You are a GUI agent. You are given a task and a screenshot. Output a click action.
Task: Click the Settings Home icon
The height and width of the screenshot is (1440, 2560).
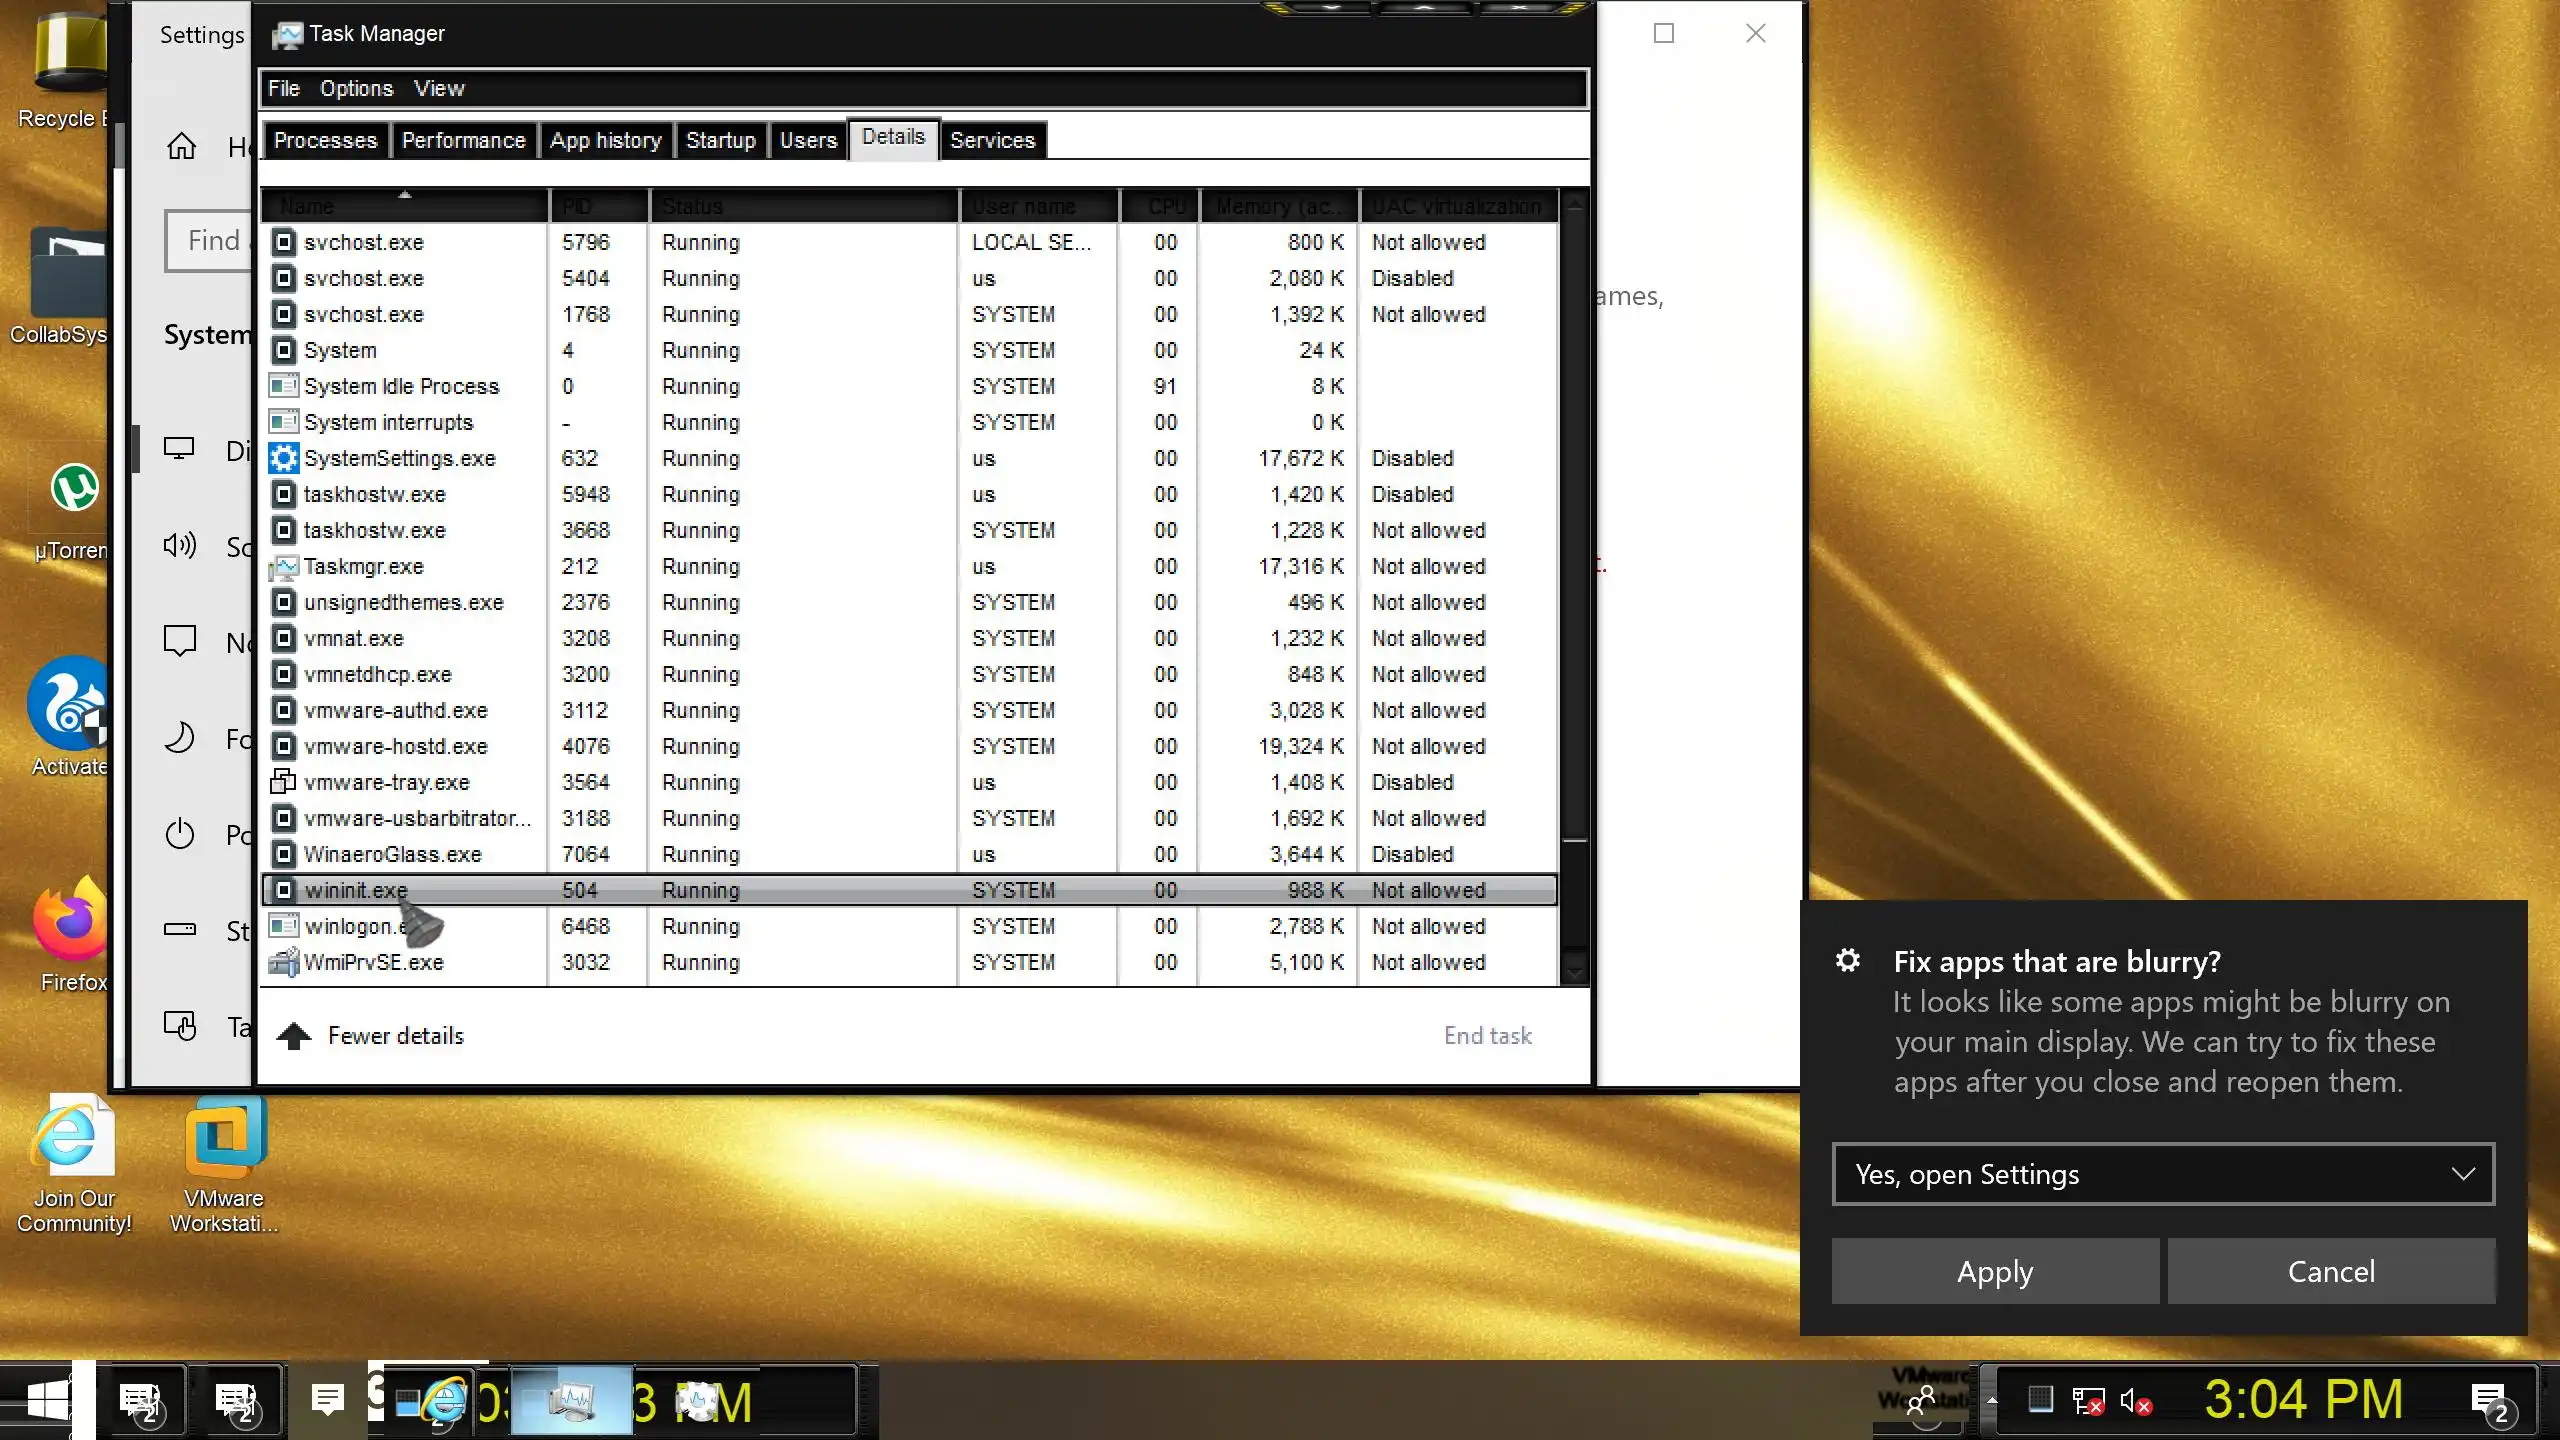coord(181,147)
